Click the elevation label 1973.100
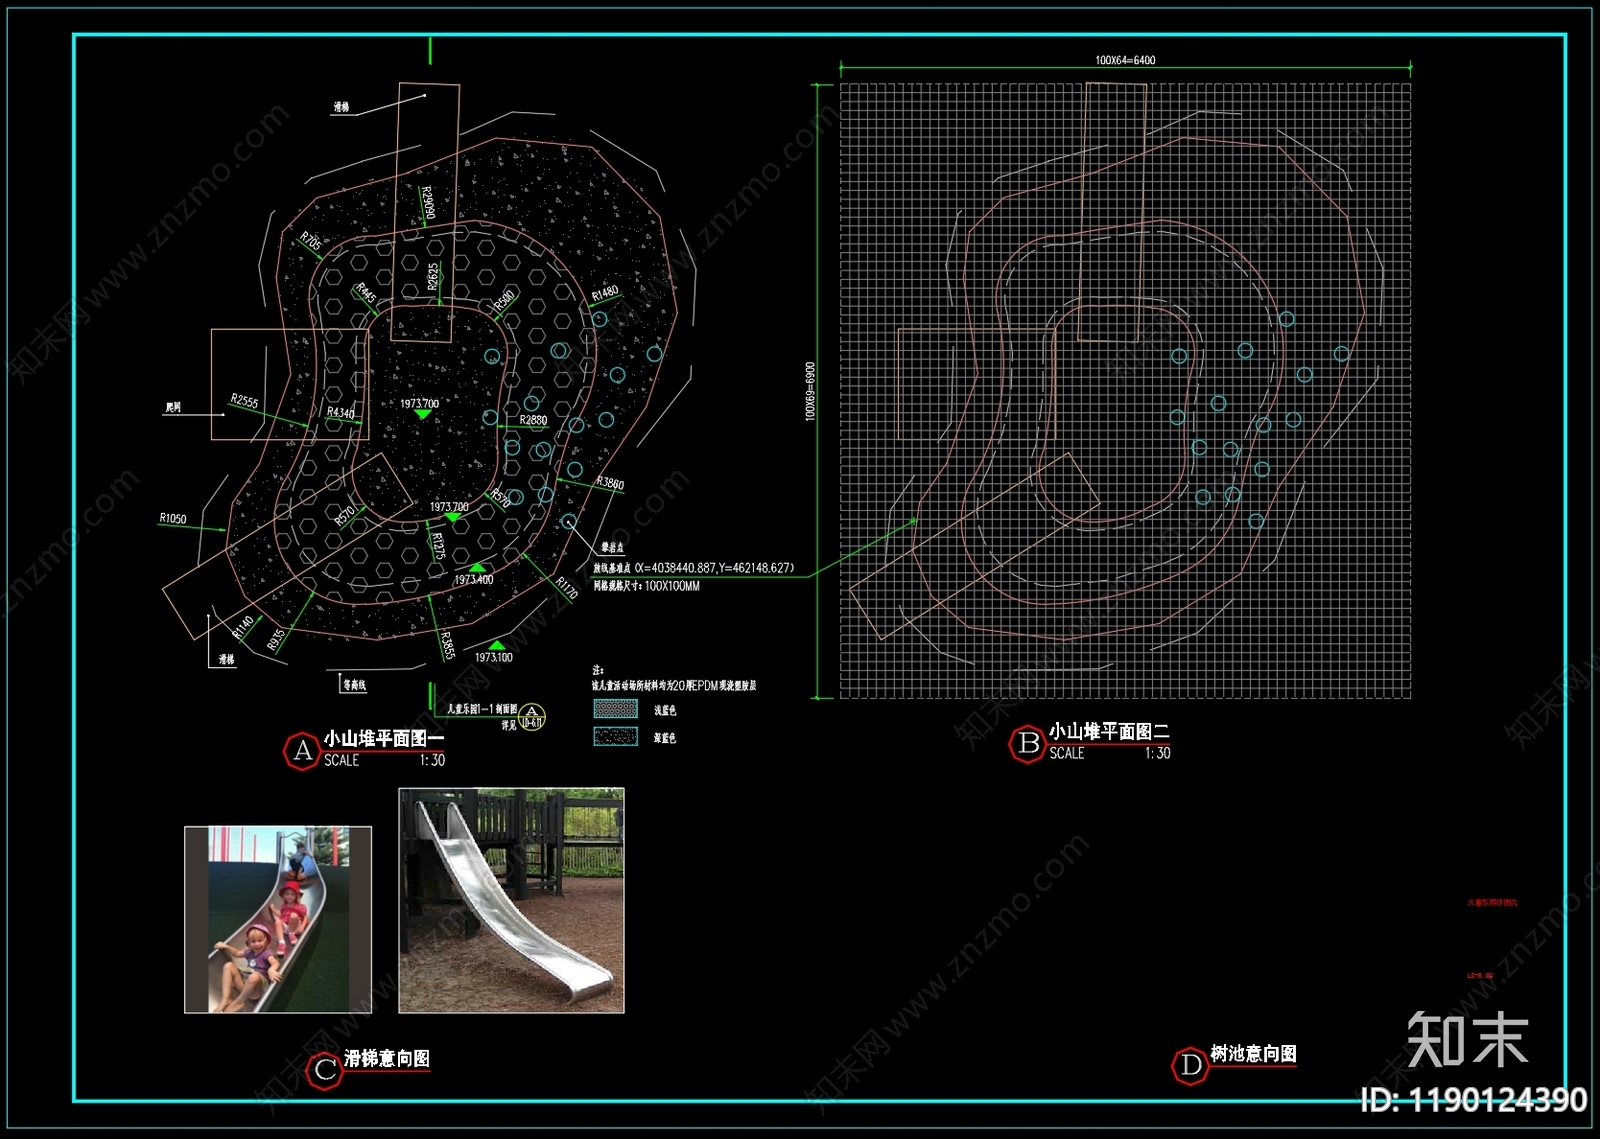 494,657
